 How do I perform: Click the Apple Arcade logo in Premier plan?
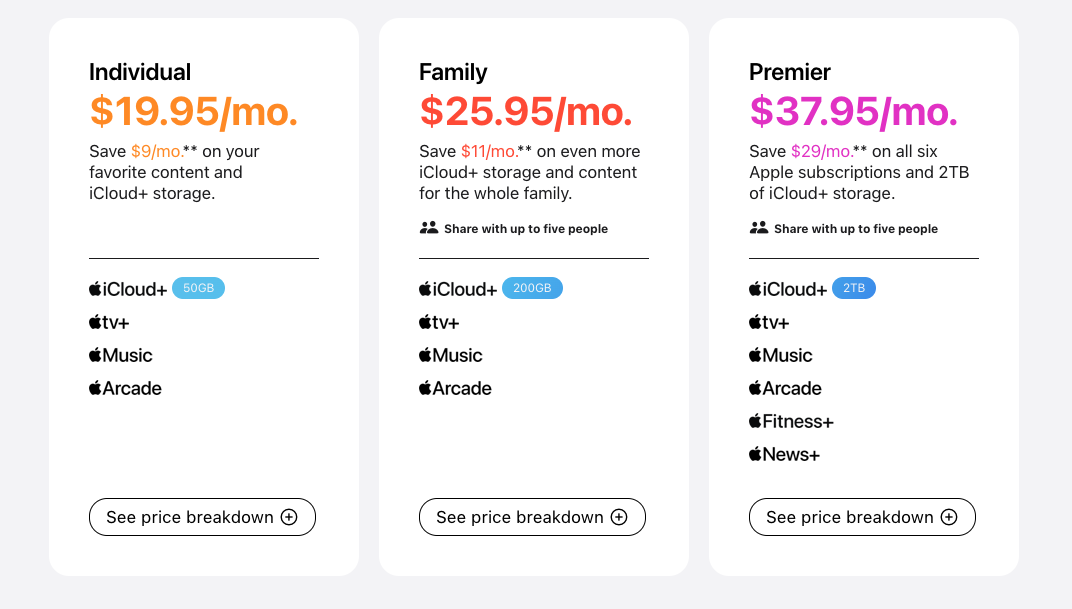point(785,388)
